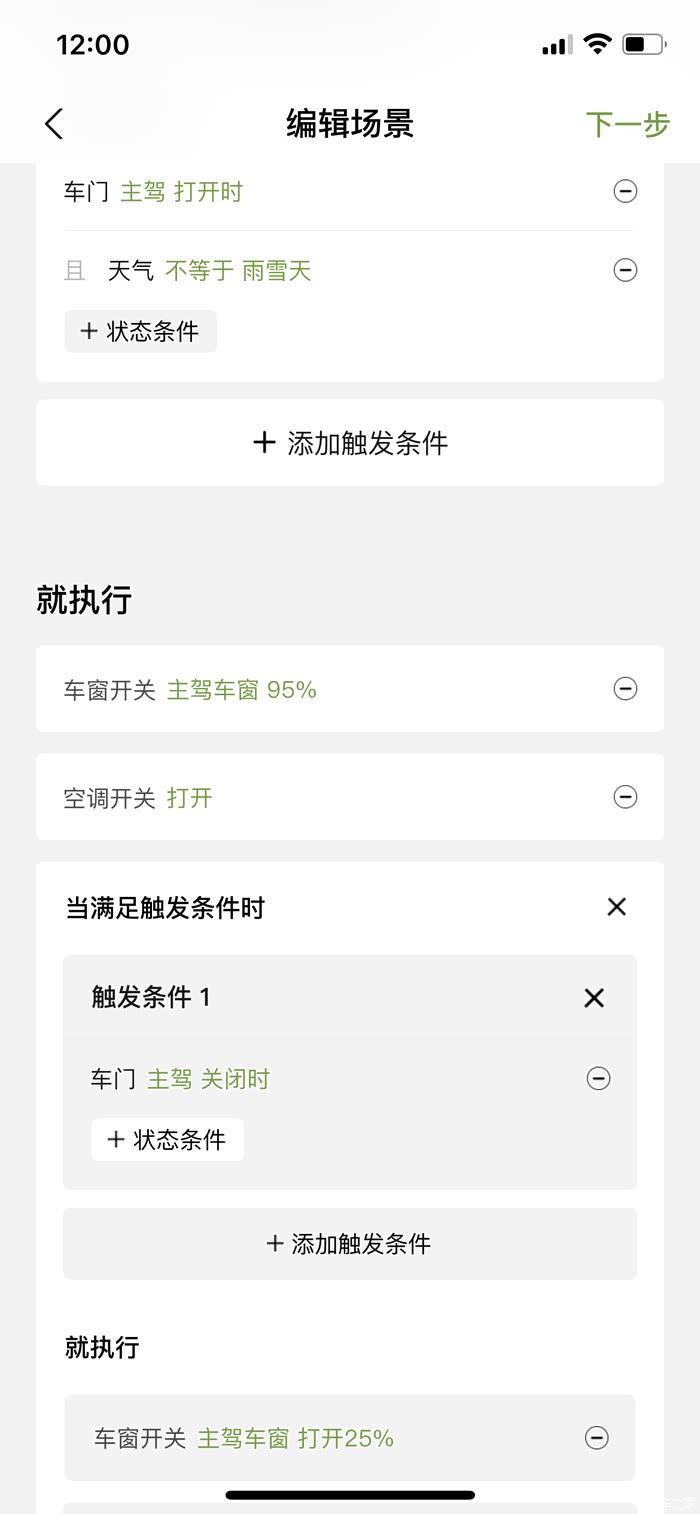Tap the back arrow in the header

point(54,124)
